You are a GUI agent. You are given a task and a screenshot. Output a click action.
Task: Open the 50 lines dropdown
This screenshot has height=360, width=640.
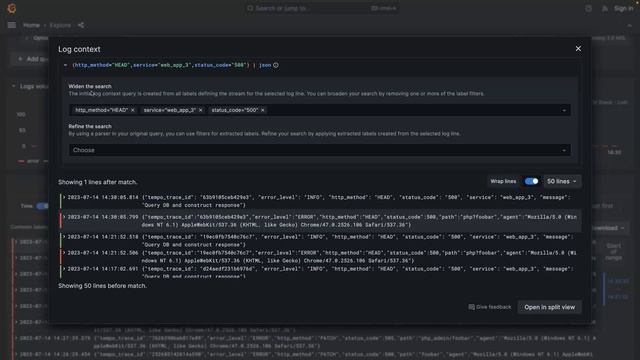click(562, 181)
